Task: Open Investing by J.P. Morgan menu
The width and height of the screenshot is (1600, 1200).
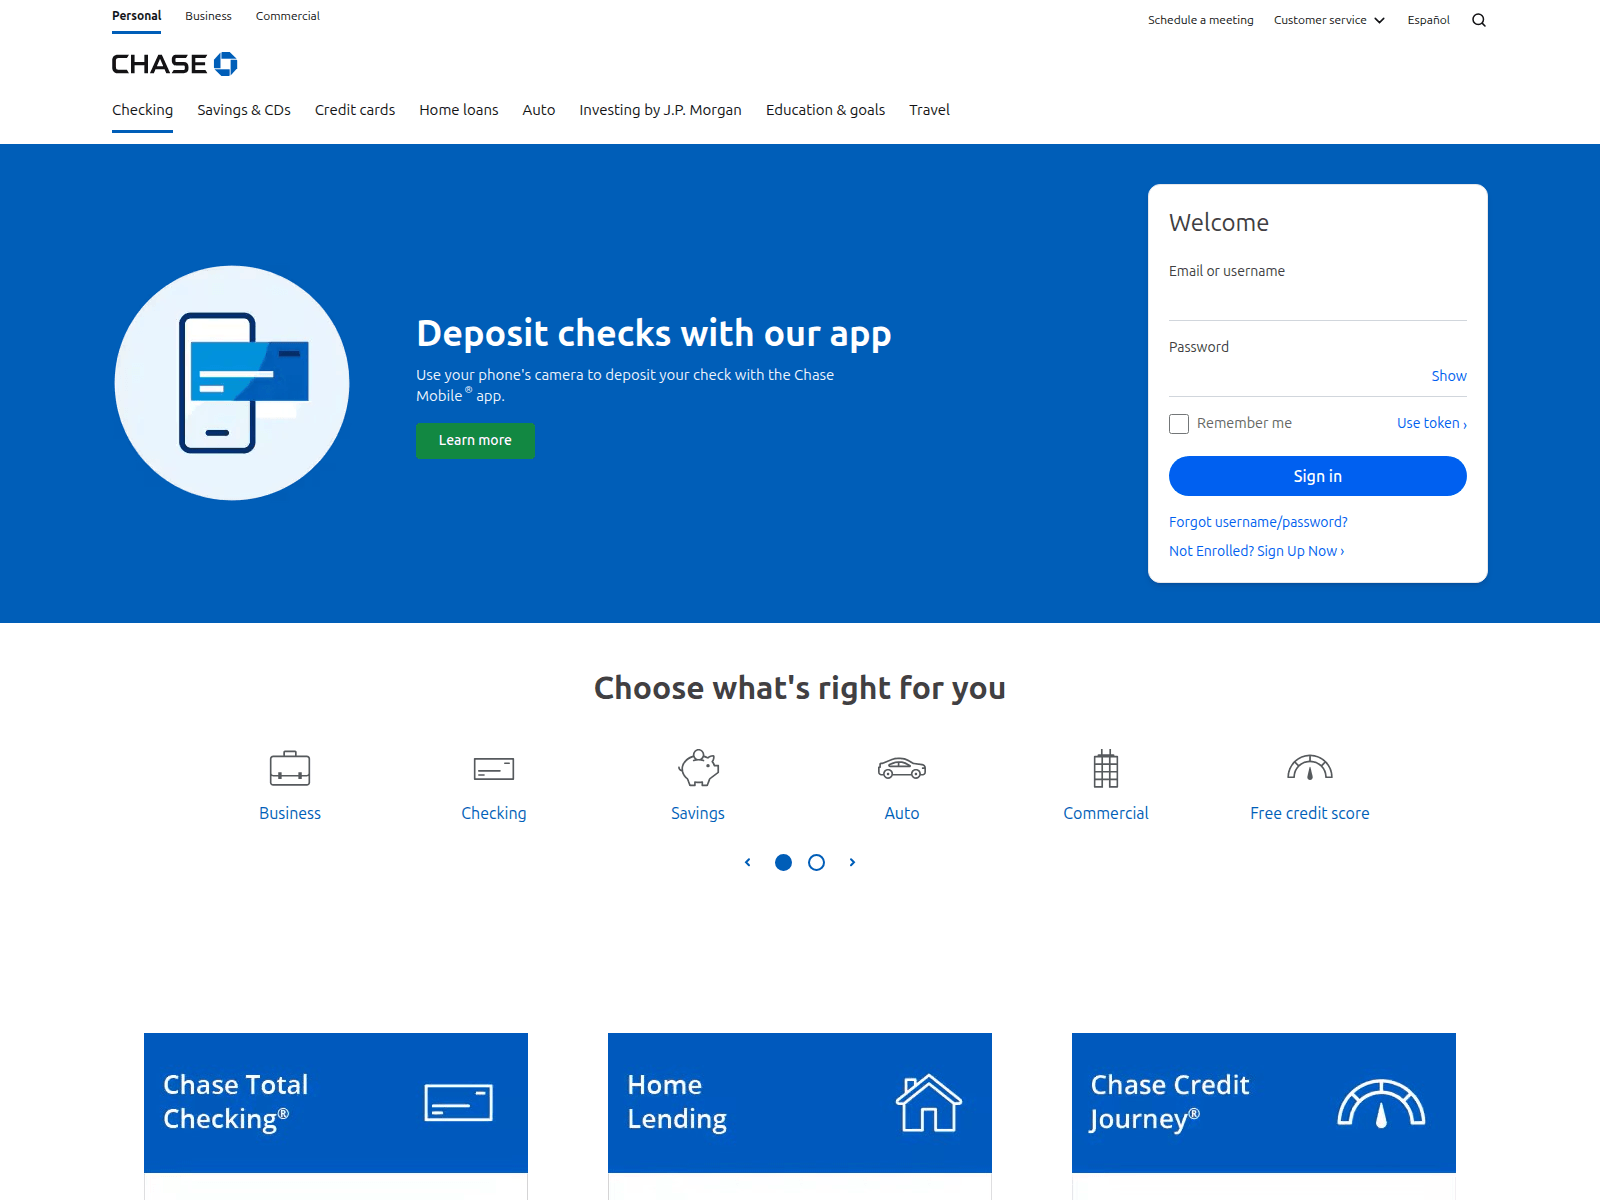Action: tap(660, 110)
